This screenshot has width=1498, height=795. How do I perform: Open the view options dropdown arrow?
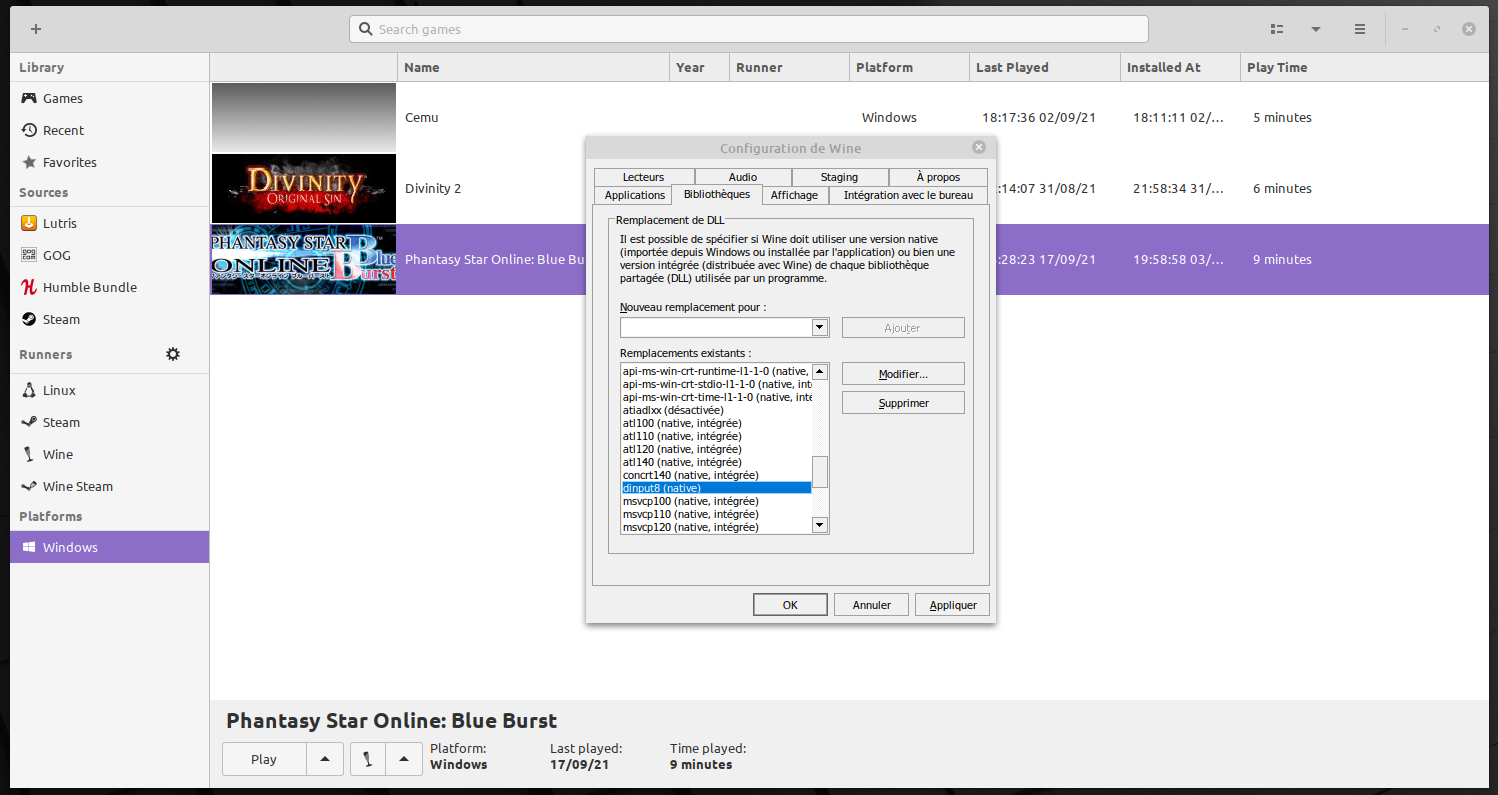tap(1316, 29)
